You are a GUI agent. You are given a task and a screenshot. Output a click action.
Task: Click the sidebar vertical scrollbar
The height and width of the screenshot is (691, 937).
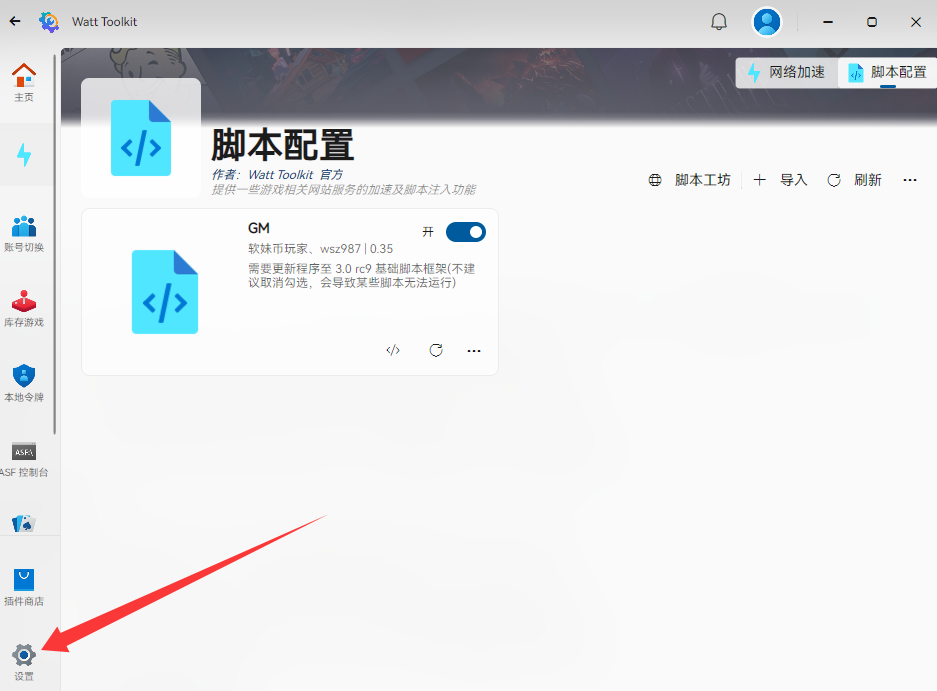pyautogui.click(x=55, y=244)
